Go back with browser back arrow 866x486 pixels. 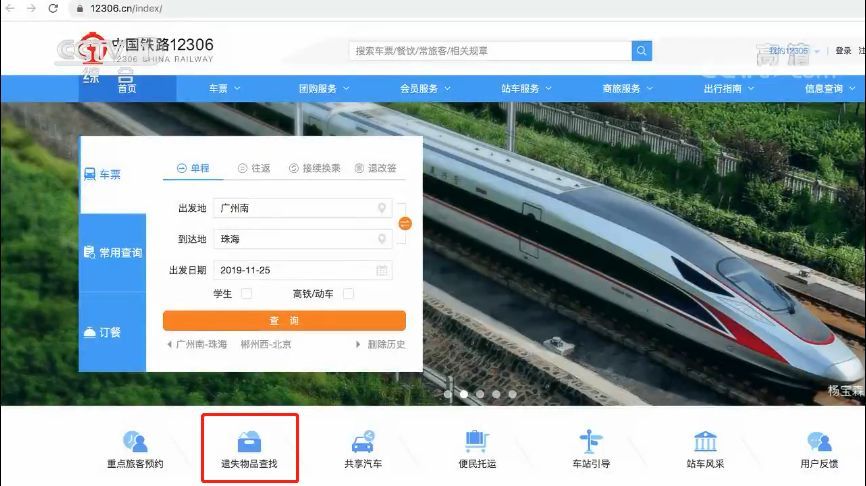click(9, 8)
